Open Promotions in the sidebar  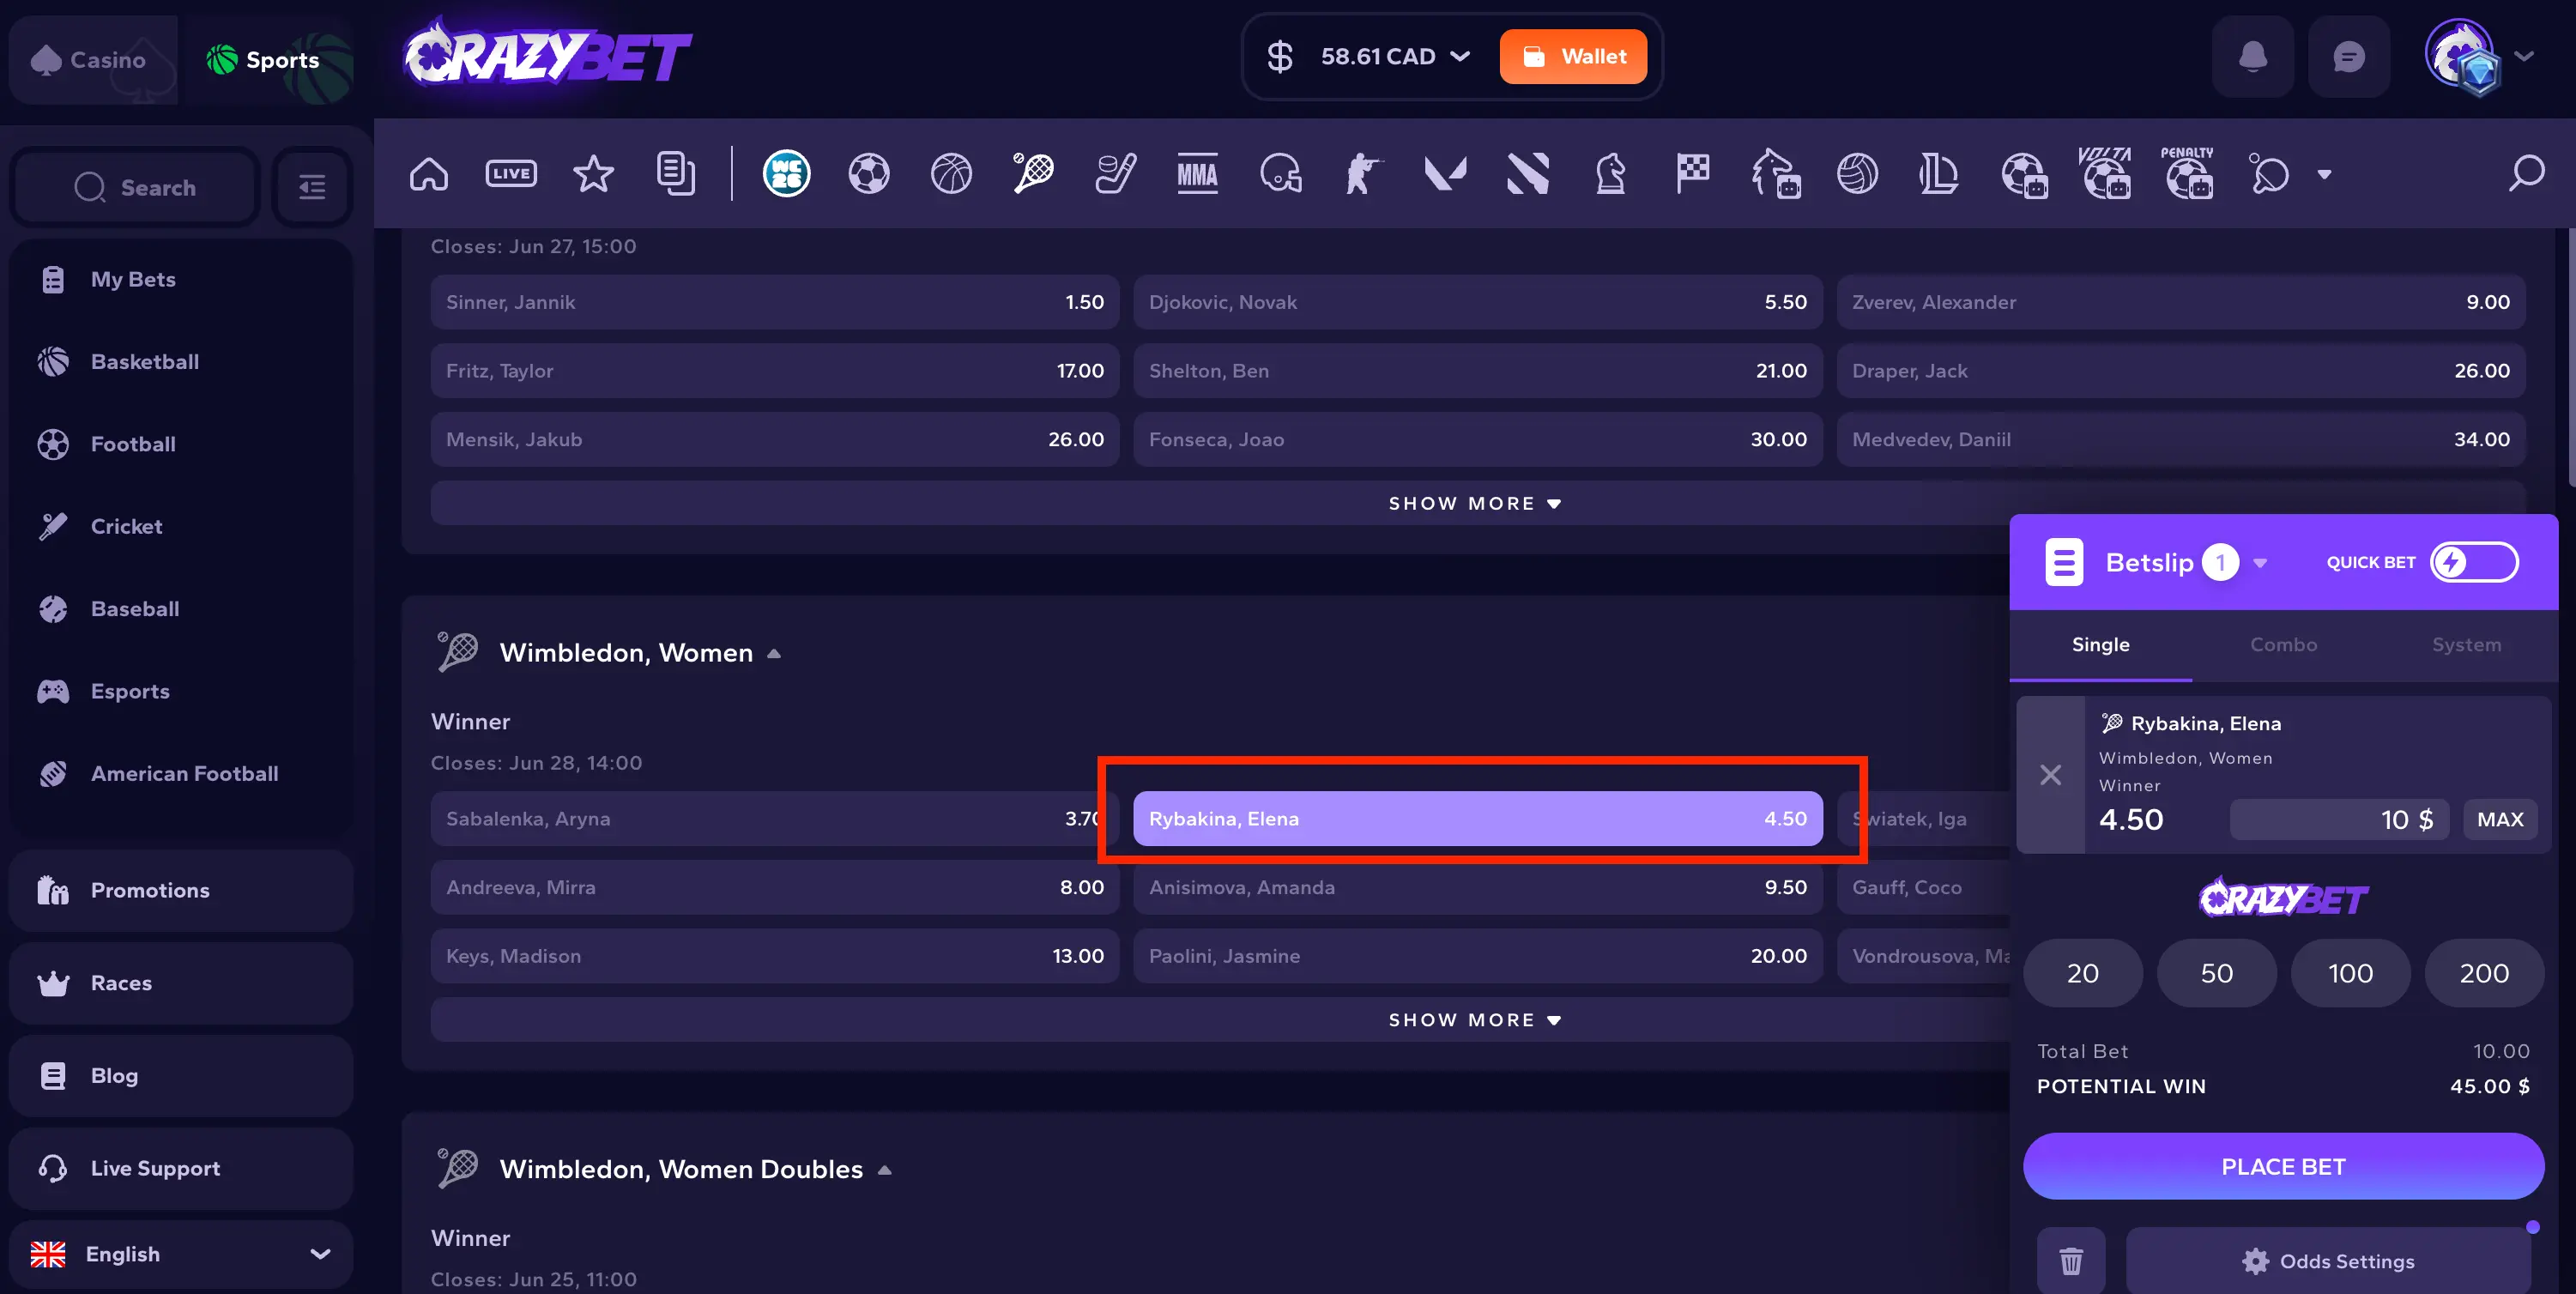pos(181,890)
